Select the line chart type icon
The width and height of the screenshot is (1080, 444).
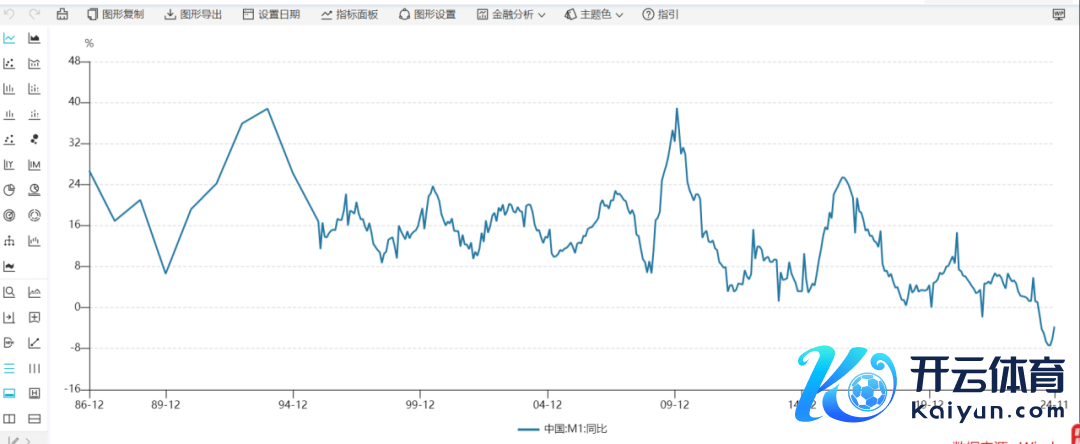click(x=10, y=39)
